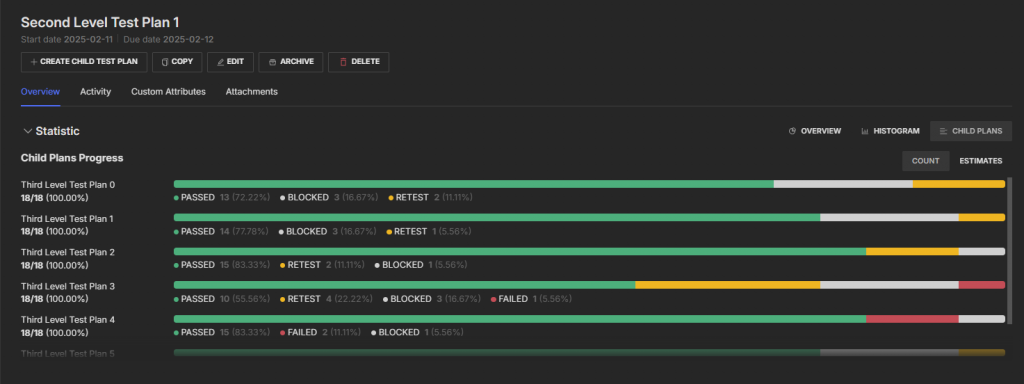Toggle statistic view to Histogram
The width and height of the screenshot is (1024, 384).
point(890,131)
